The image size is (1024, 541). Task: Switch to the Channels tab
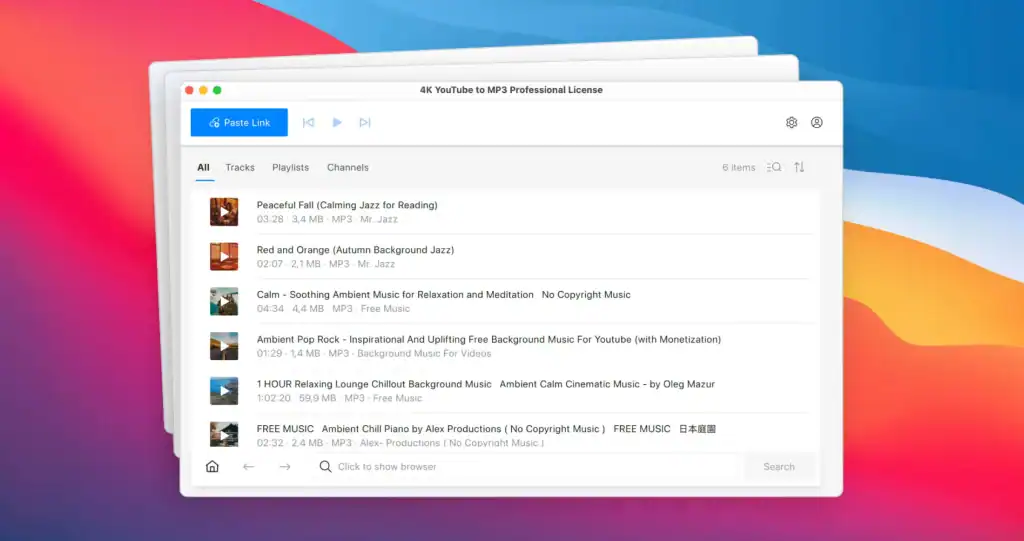tap(348, 167)
